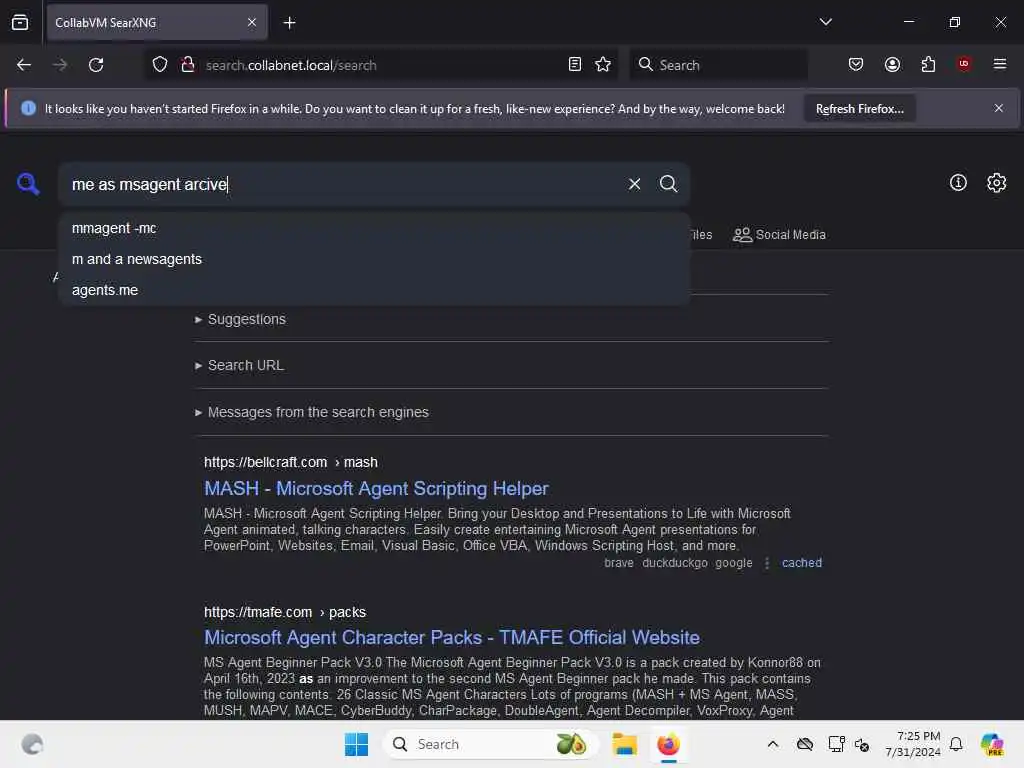Open uBlock Origin extension icon
Screen dimensions: 1024x768
pyautogui.click(x=964, y=64)
